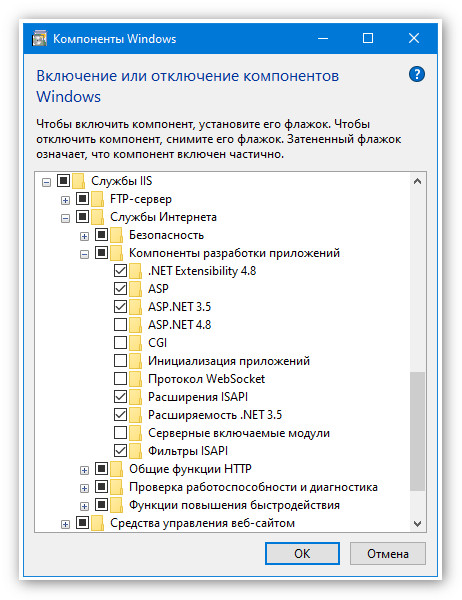Select the Службы IIS tree label
Screen dimensions: 462x600
[x=121, y=181]
